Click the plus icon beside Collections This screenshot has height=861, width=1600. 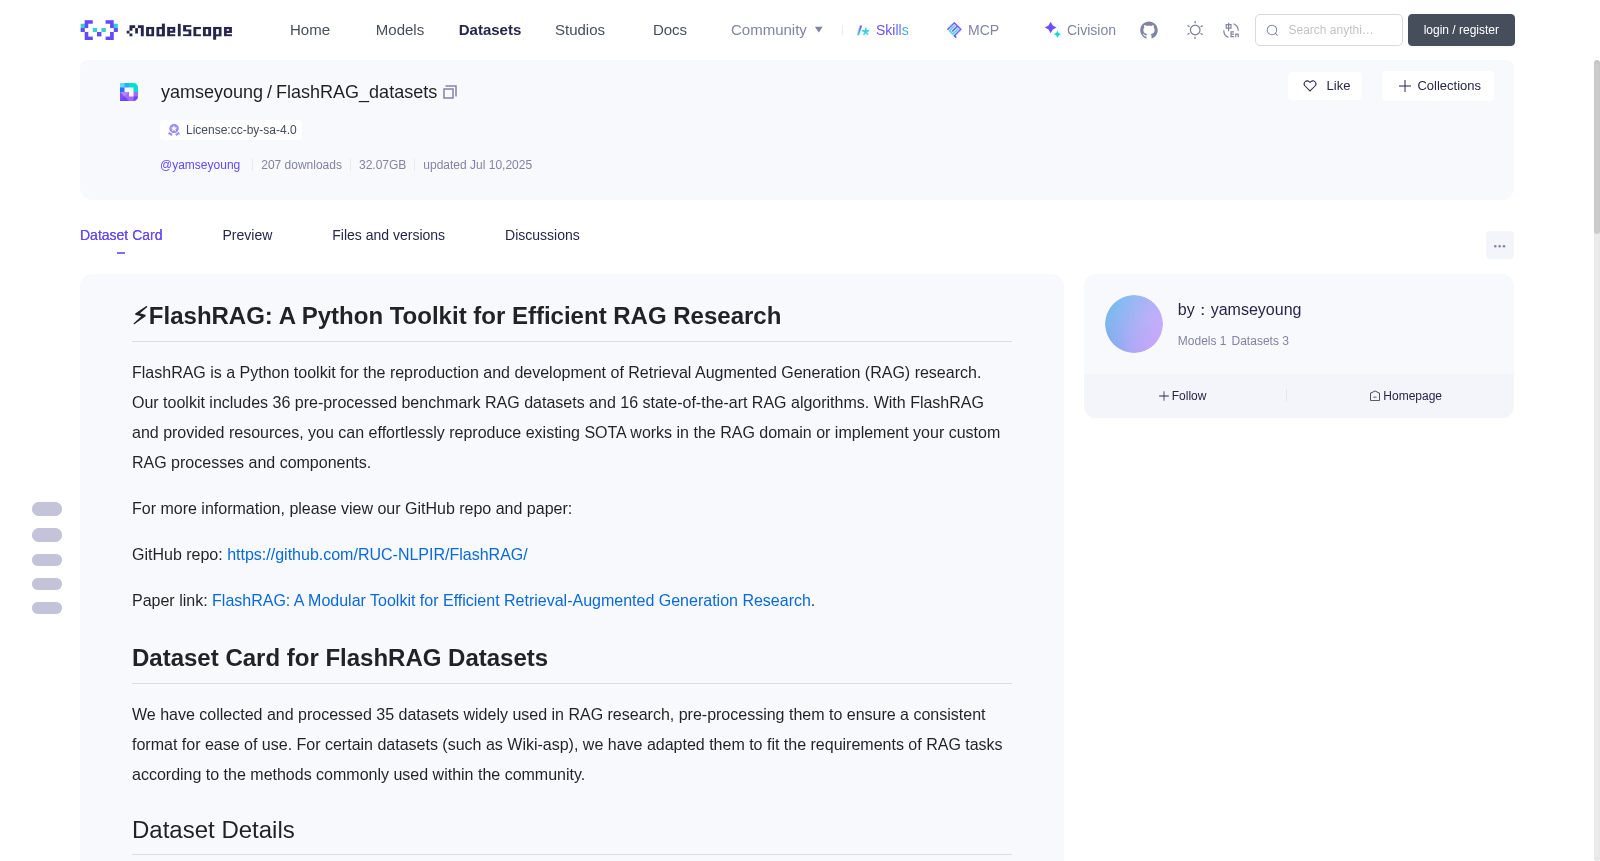1405,86
